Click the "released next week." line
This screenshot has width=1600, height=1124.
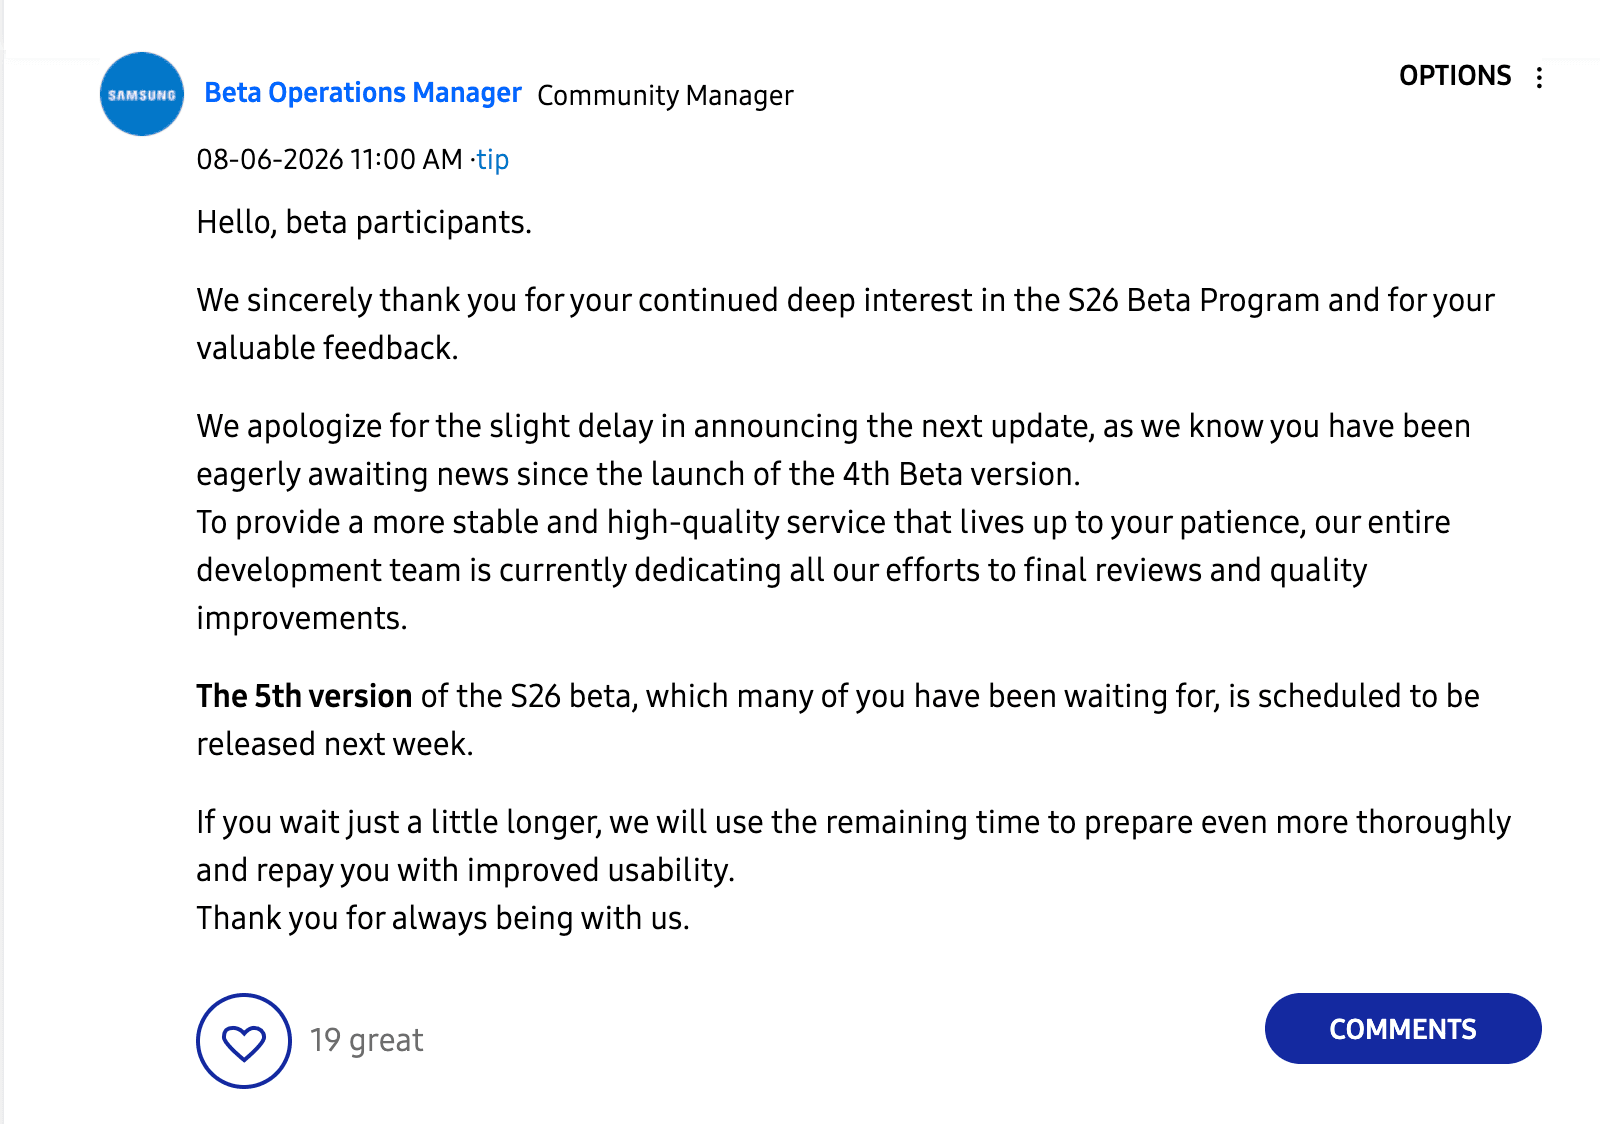[x=335, y=744]
